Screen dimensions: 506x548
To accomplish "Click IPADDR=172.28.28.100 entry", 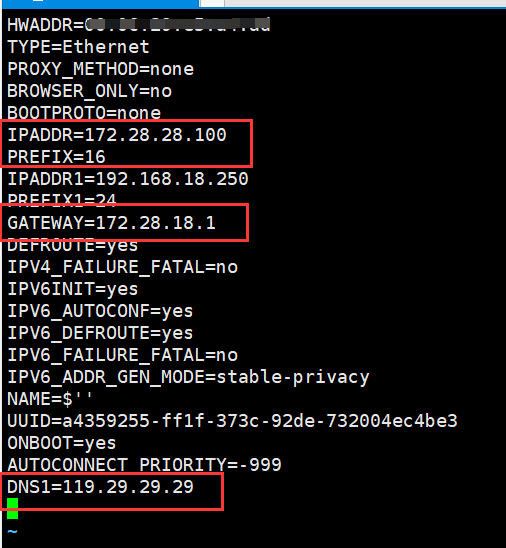I will pyautogui.click(x=117, y=135).
